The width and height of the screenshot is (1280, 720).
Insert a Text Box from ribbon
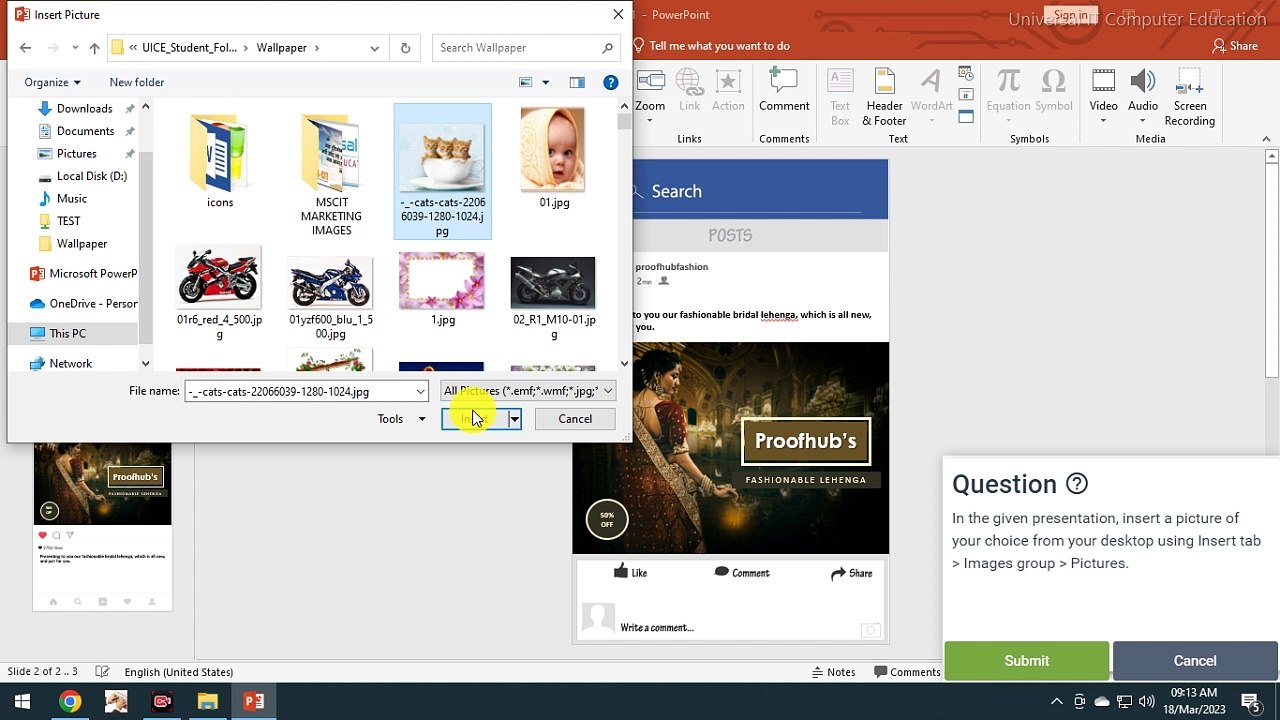(x=840, y=98)
